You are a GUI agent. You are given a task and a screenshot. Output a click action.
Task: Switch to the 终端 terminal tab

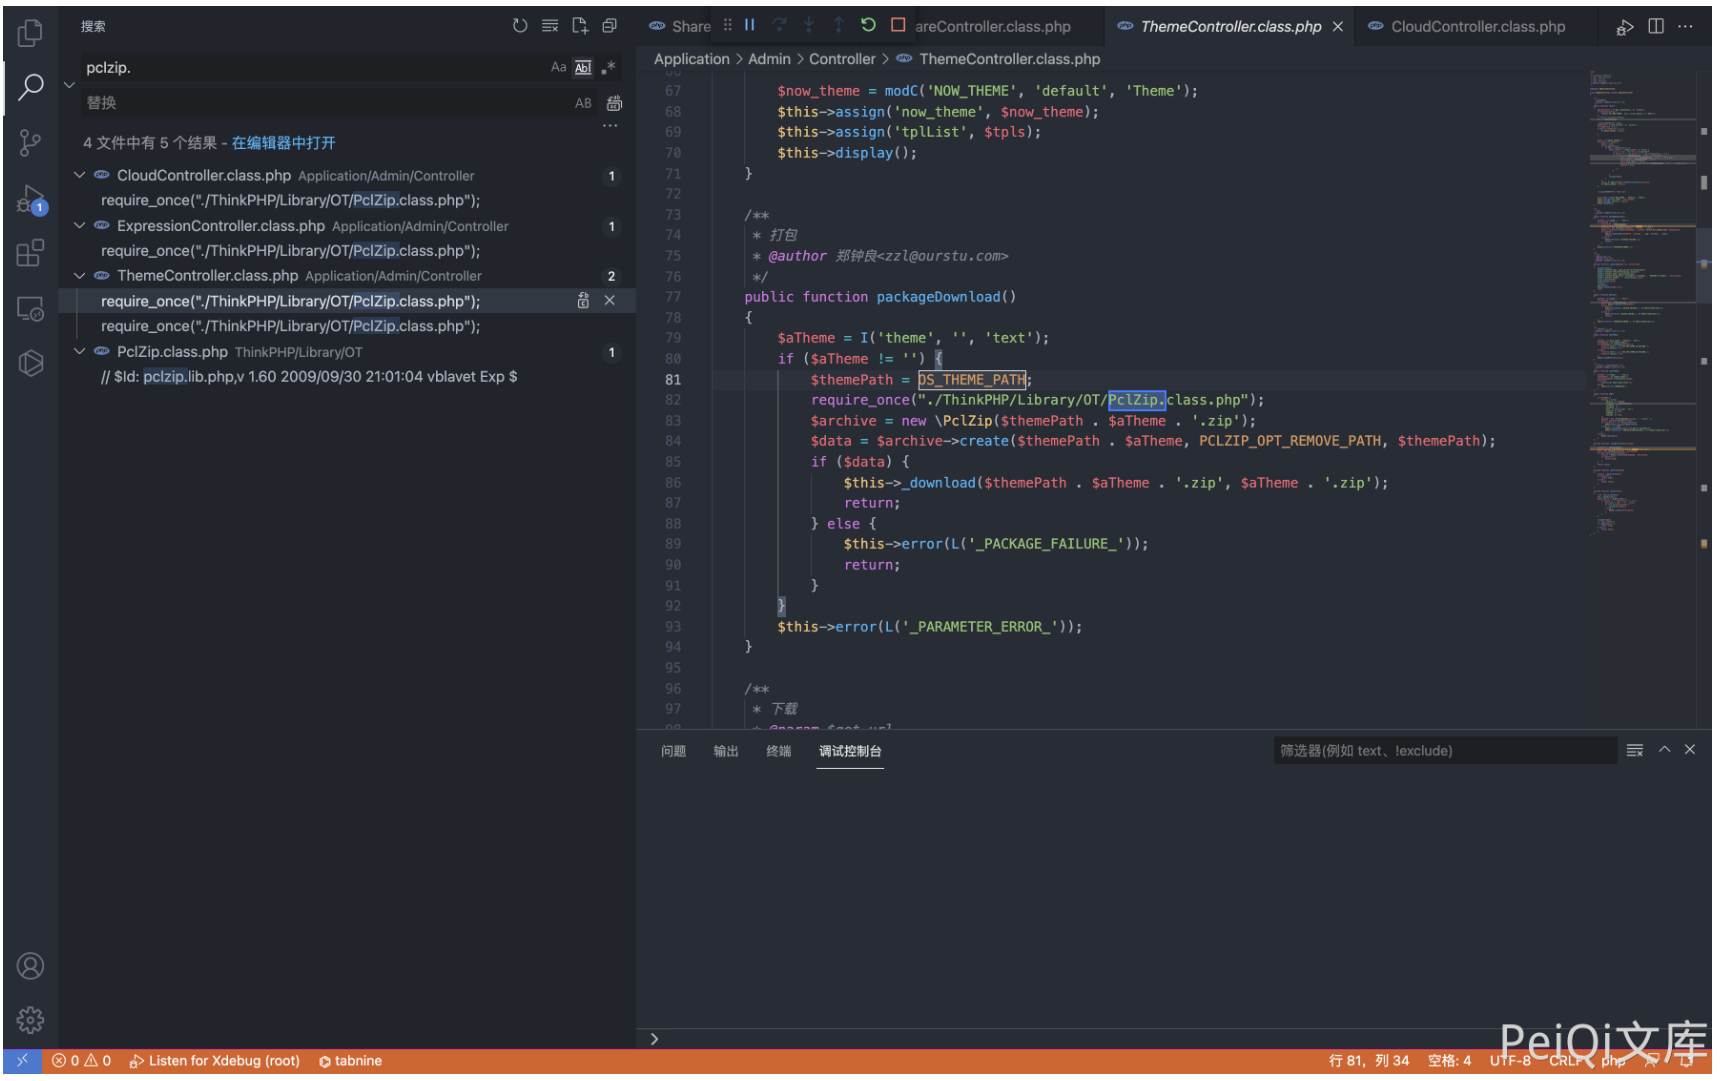(x=778, y=751)
